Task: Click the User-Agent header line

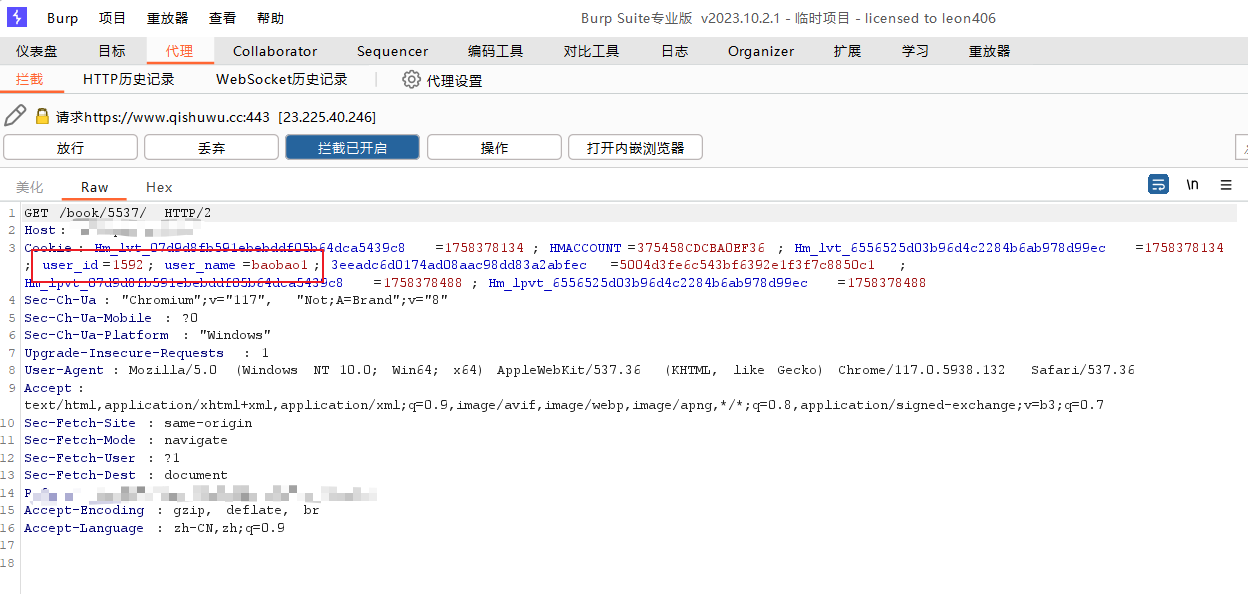Action: click(579, 370)
